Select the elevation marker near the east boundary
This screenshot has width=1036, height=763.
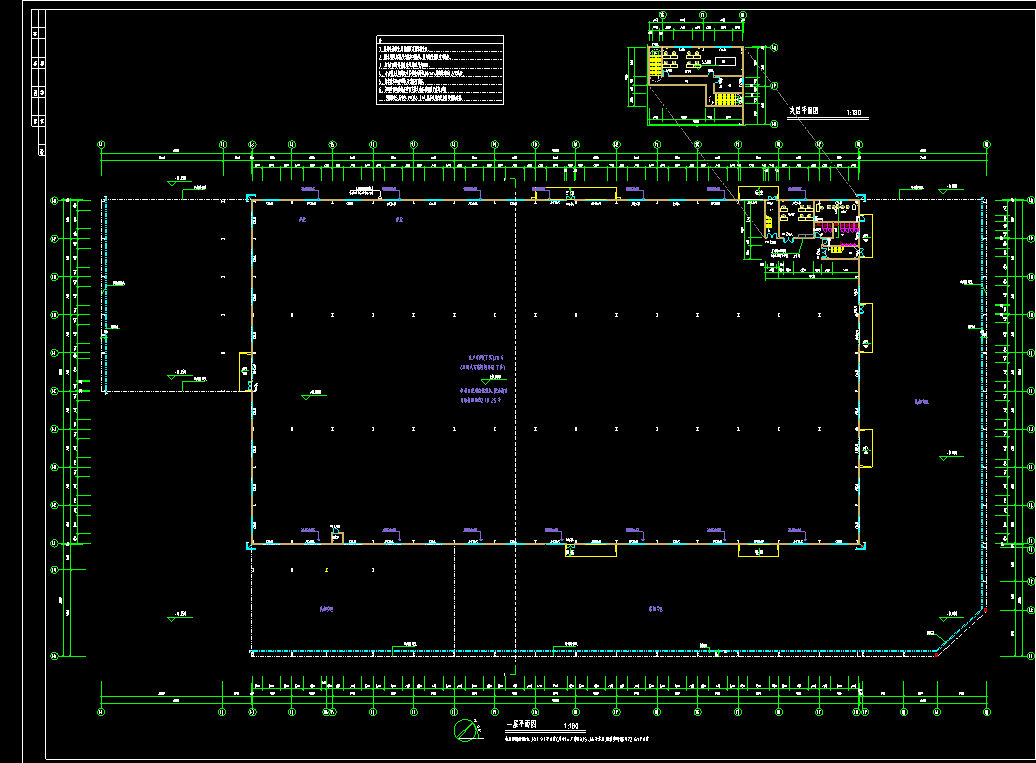[x=948, y=456]
